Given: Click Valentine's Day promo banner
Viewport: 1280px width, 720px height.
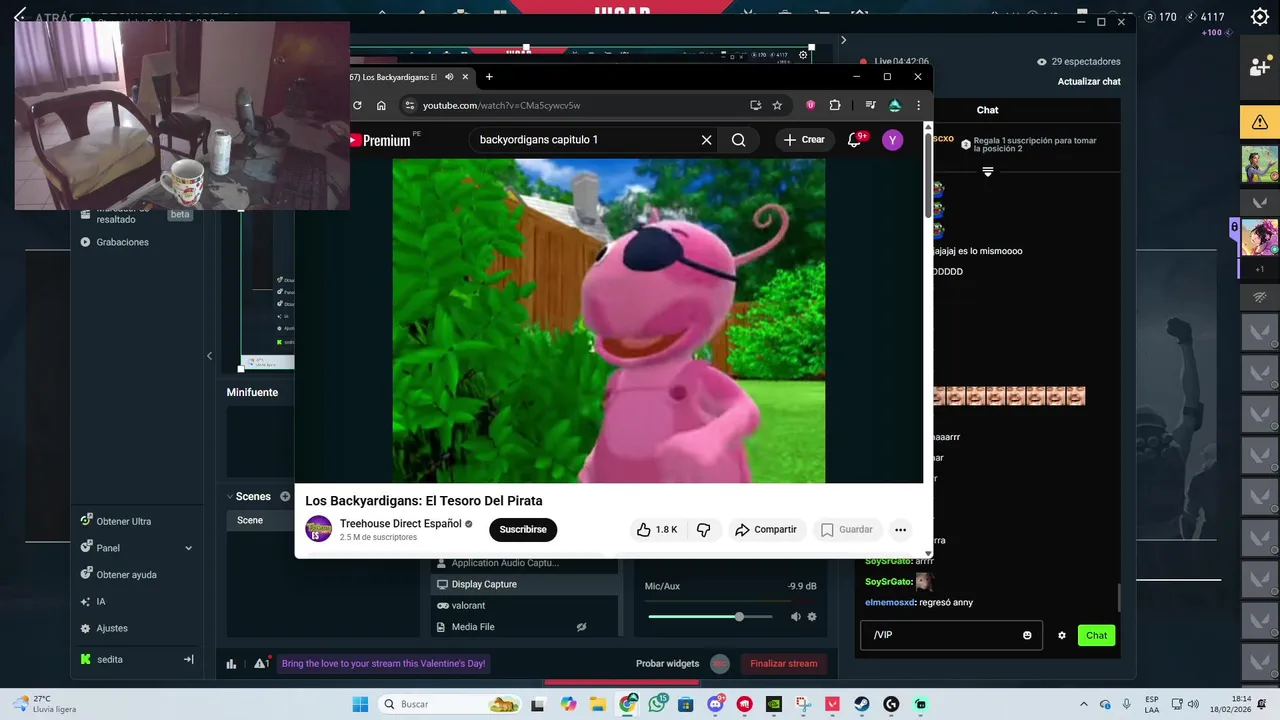Looking at the screenshot, I should (x=384, y=663).
